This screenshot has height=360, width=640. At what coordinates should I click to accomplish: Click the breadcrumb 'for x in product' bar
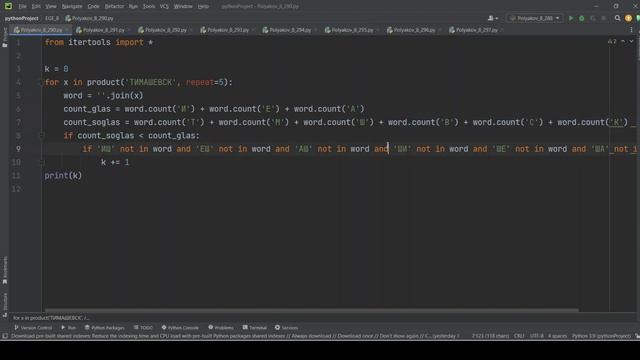[51, 318]
